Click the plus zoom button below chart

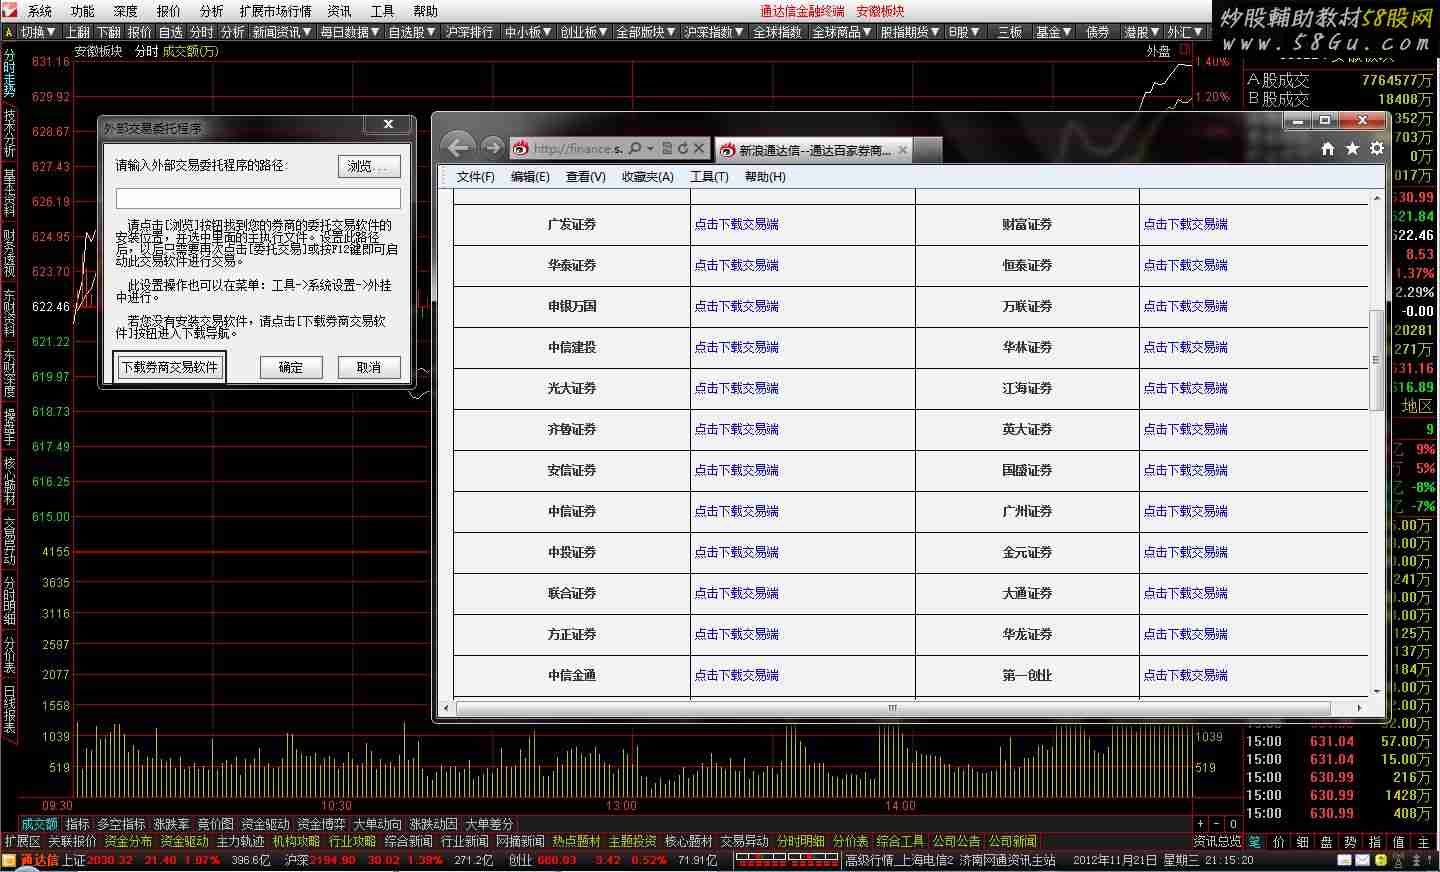coord(1201,824)
